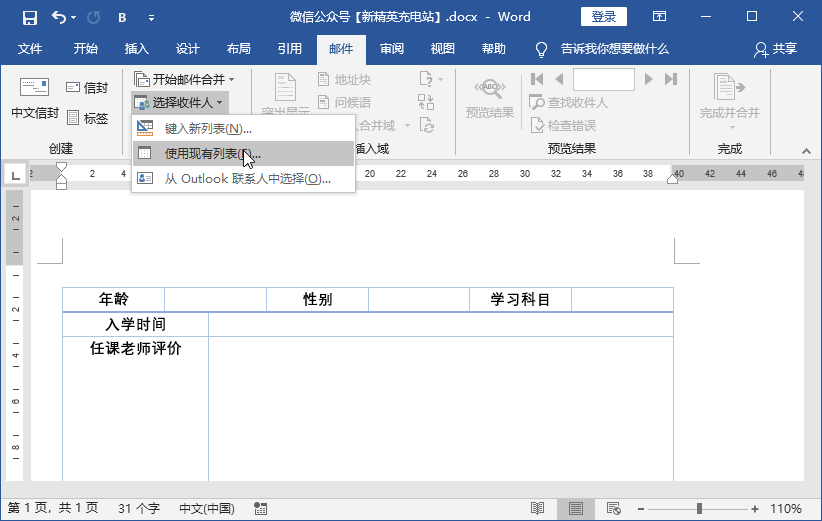Click the 共享 share button

pyautogui.click(x=775, y=49)
